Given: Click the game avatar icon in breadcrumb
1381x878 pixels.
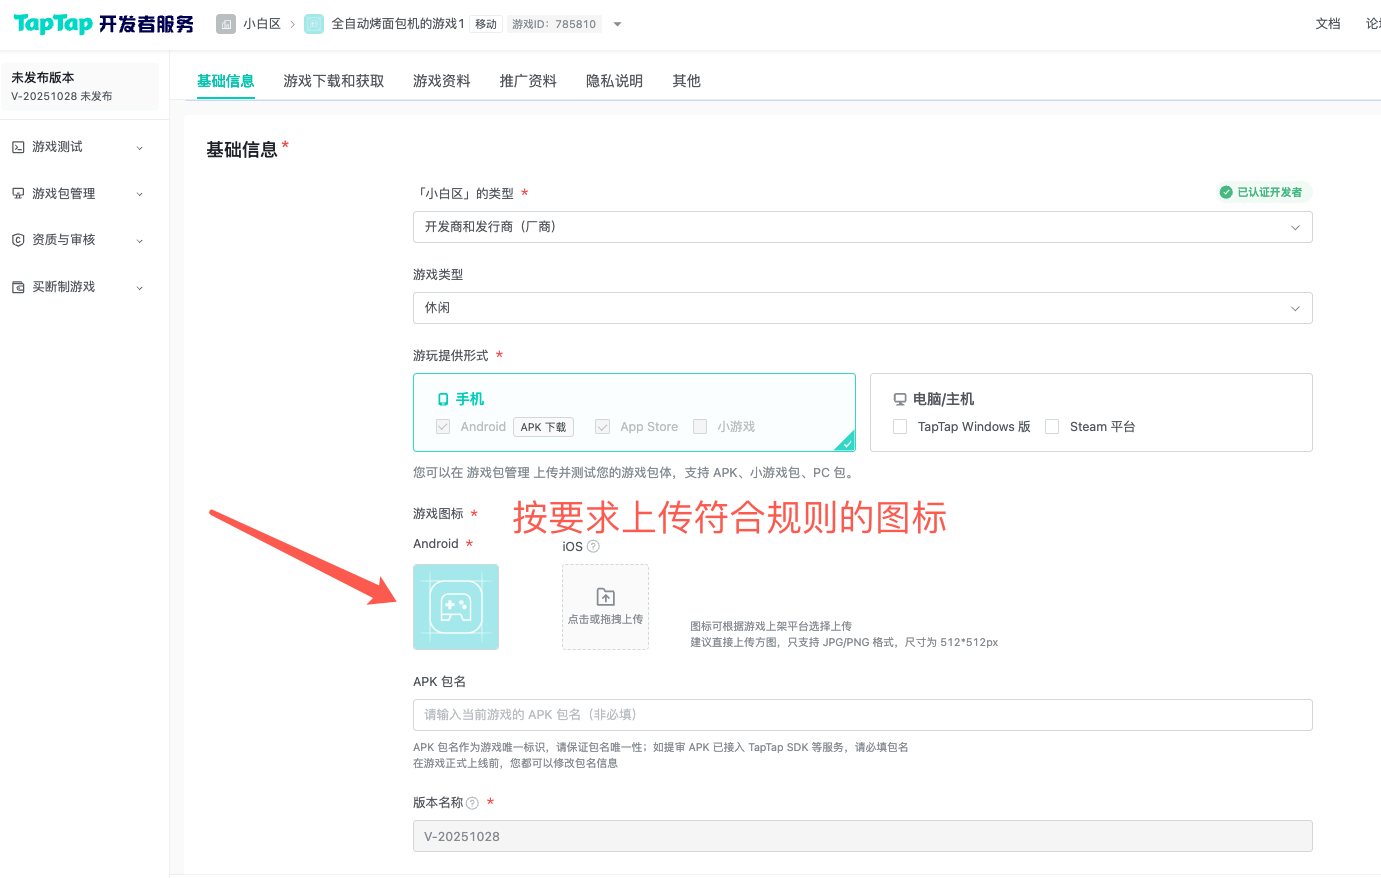Looking at the screenshot, I should click(x=314, y=24).
